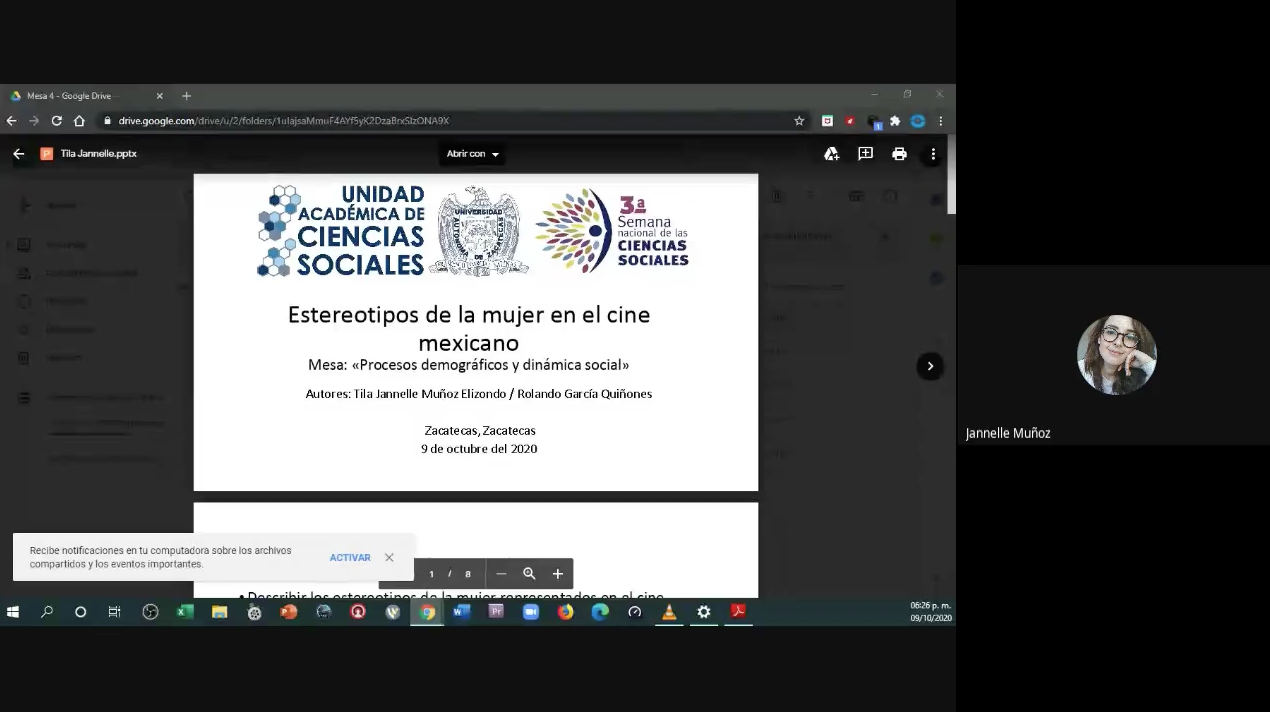Open Chrome extensions puzzle icon
Screen dimensions: 1270x712
click(895, 121)
